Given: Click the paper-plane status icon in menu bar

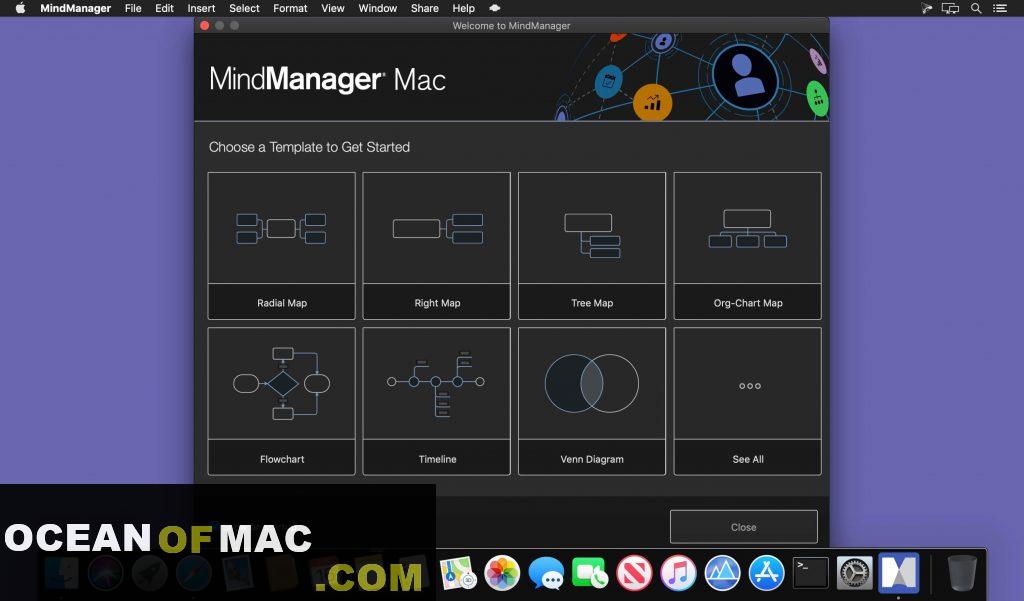Looking at the screenshot, I should pyautogui.click(x=926, y=8).
